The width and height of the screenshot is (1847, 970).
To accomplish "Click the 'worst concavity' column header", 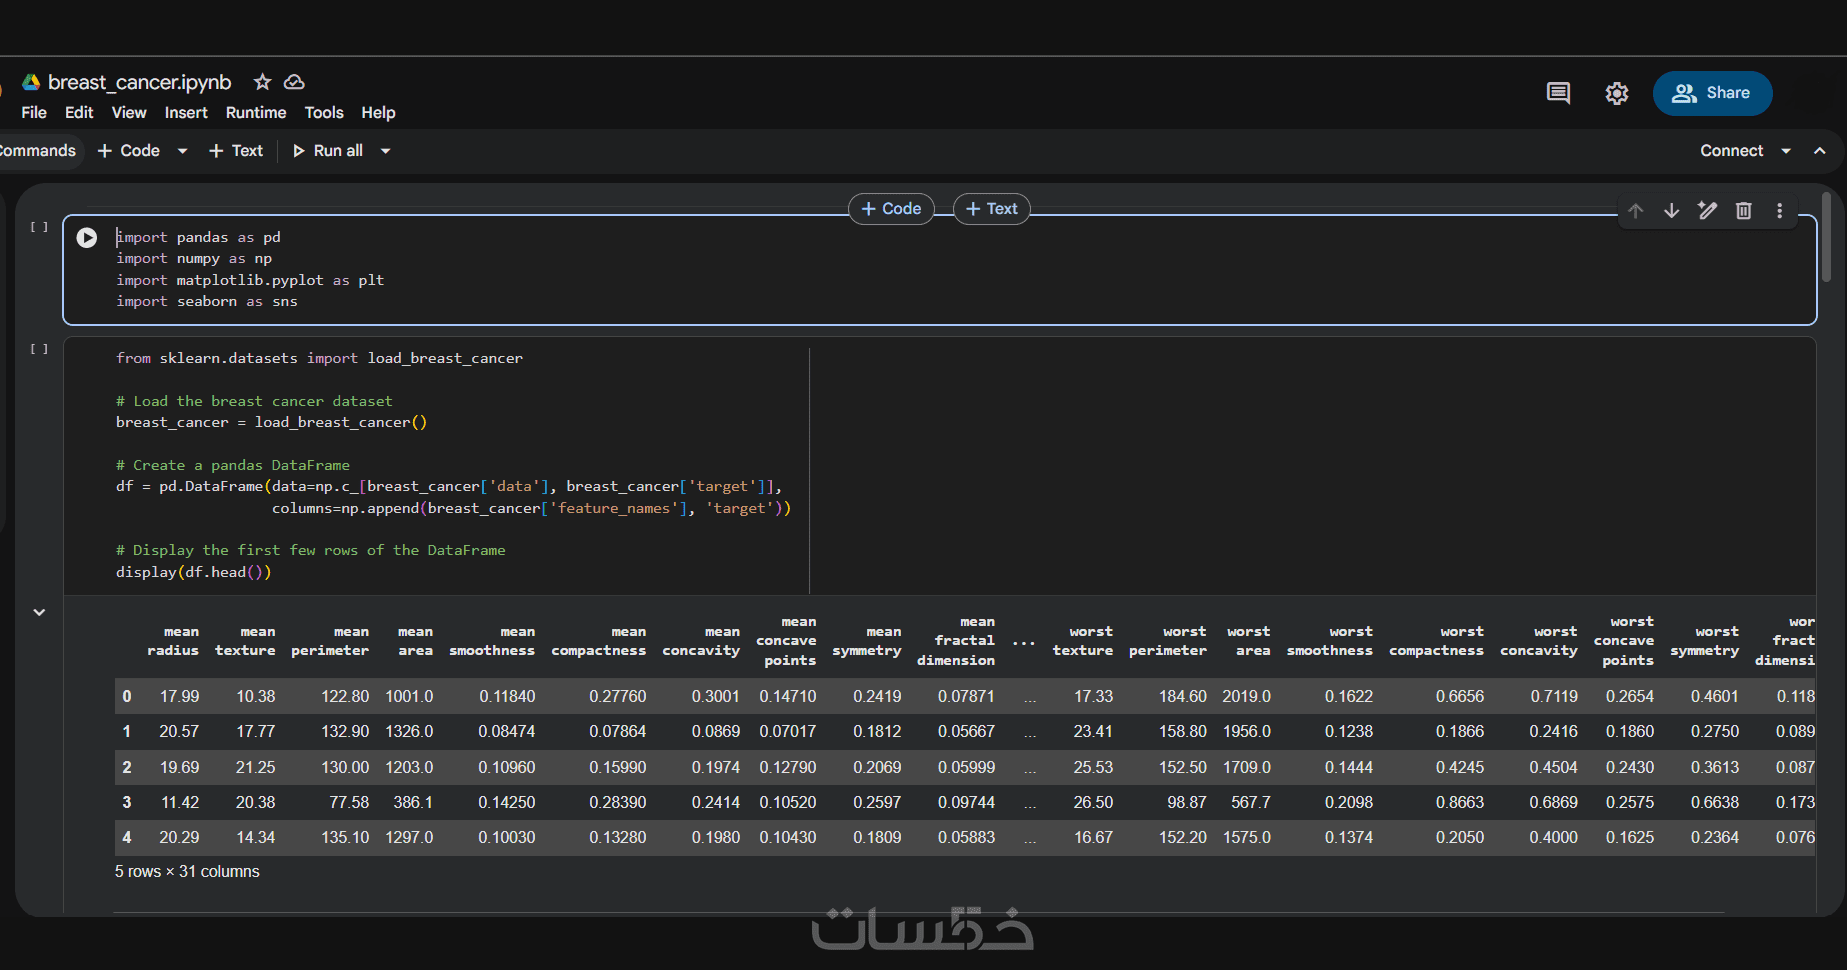I will [x=1539, y=641].
